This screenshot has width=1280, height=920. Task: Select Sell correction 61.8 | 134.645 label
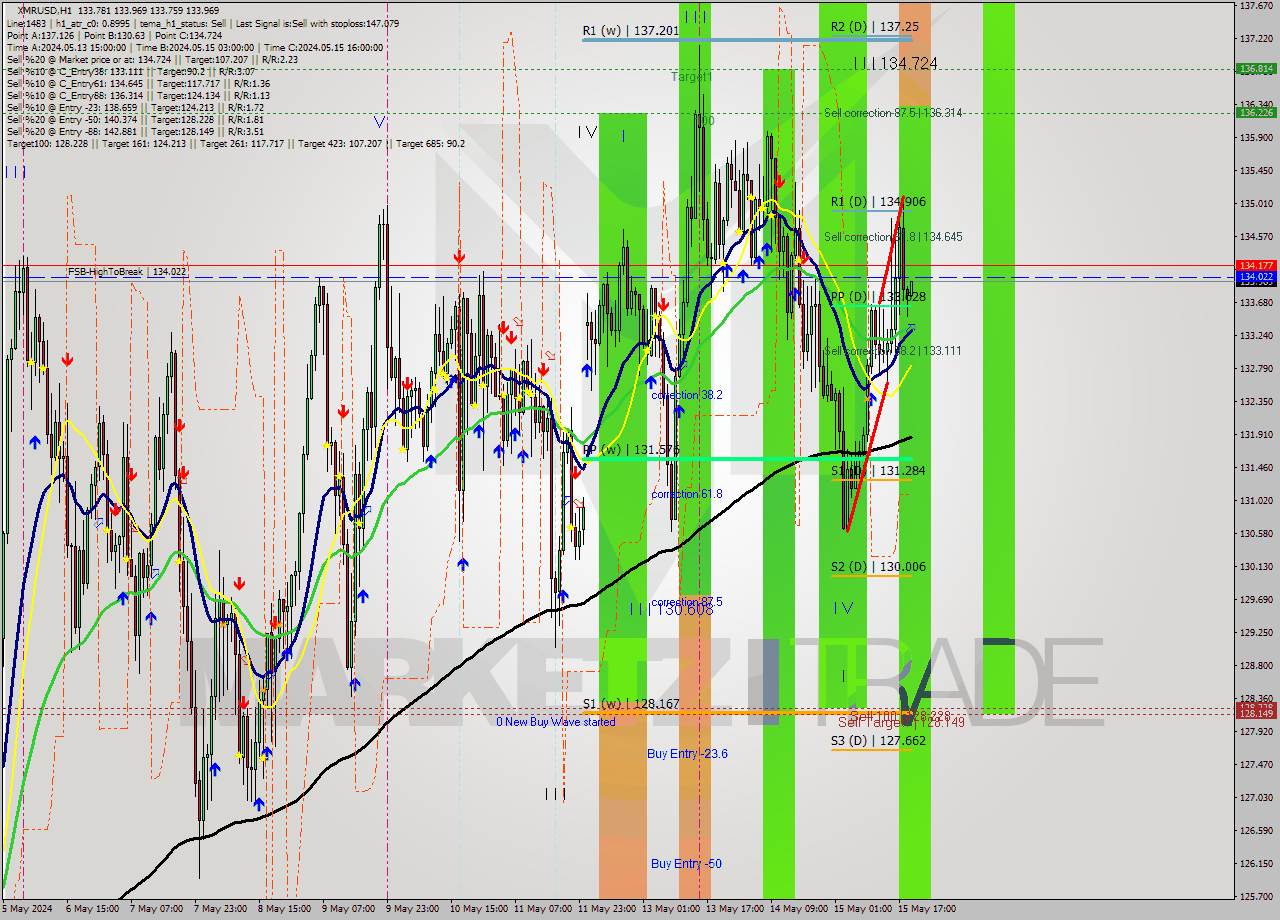pyautogui.click(x=893, y=237)
